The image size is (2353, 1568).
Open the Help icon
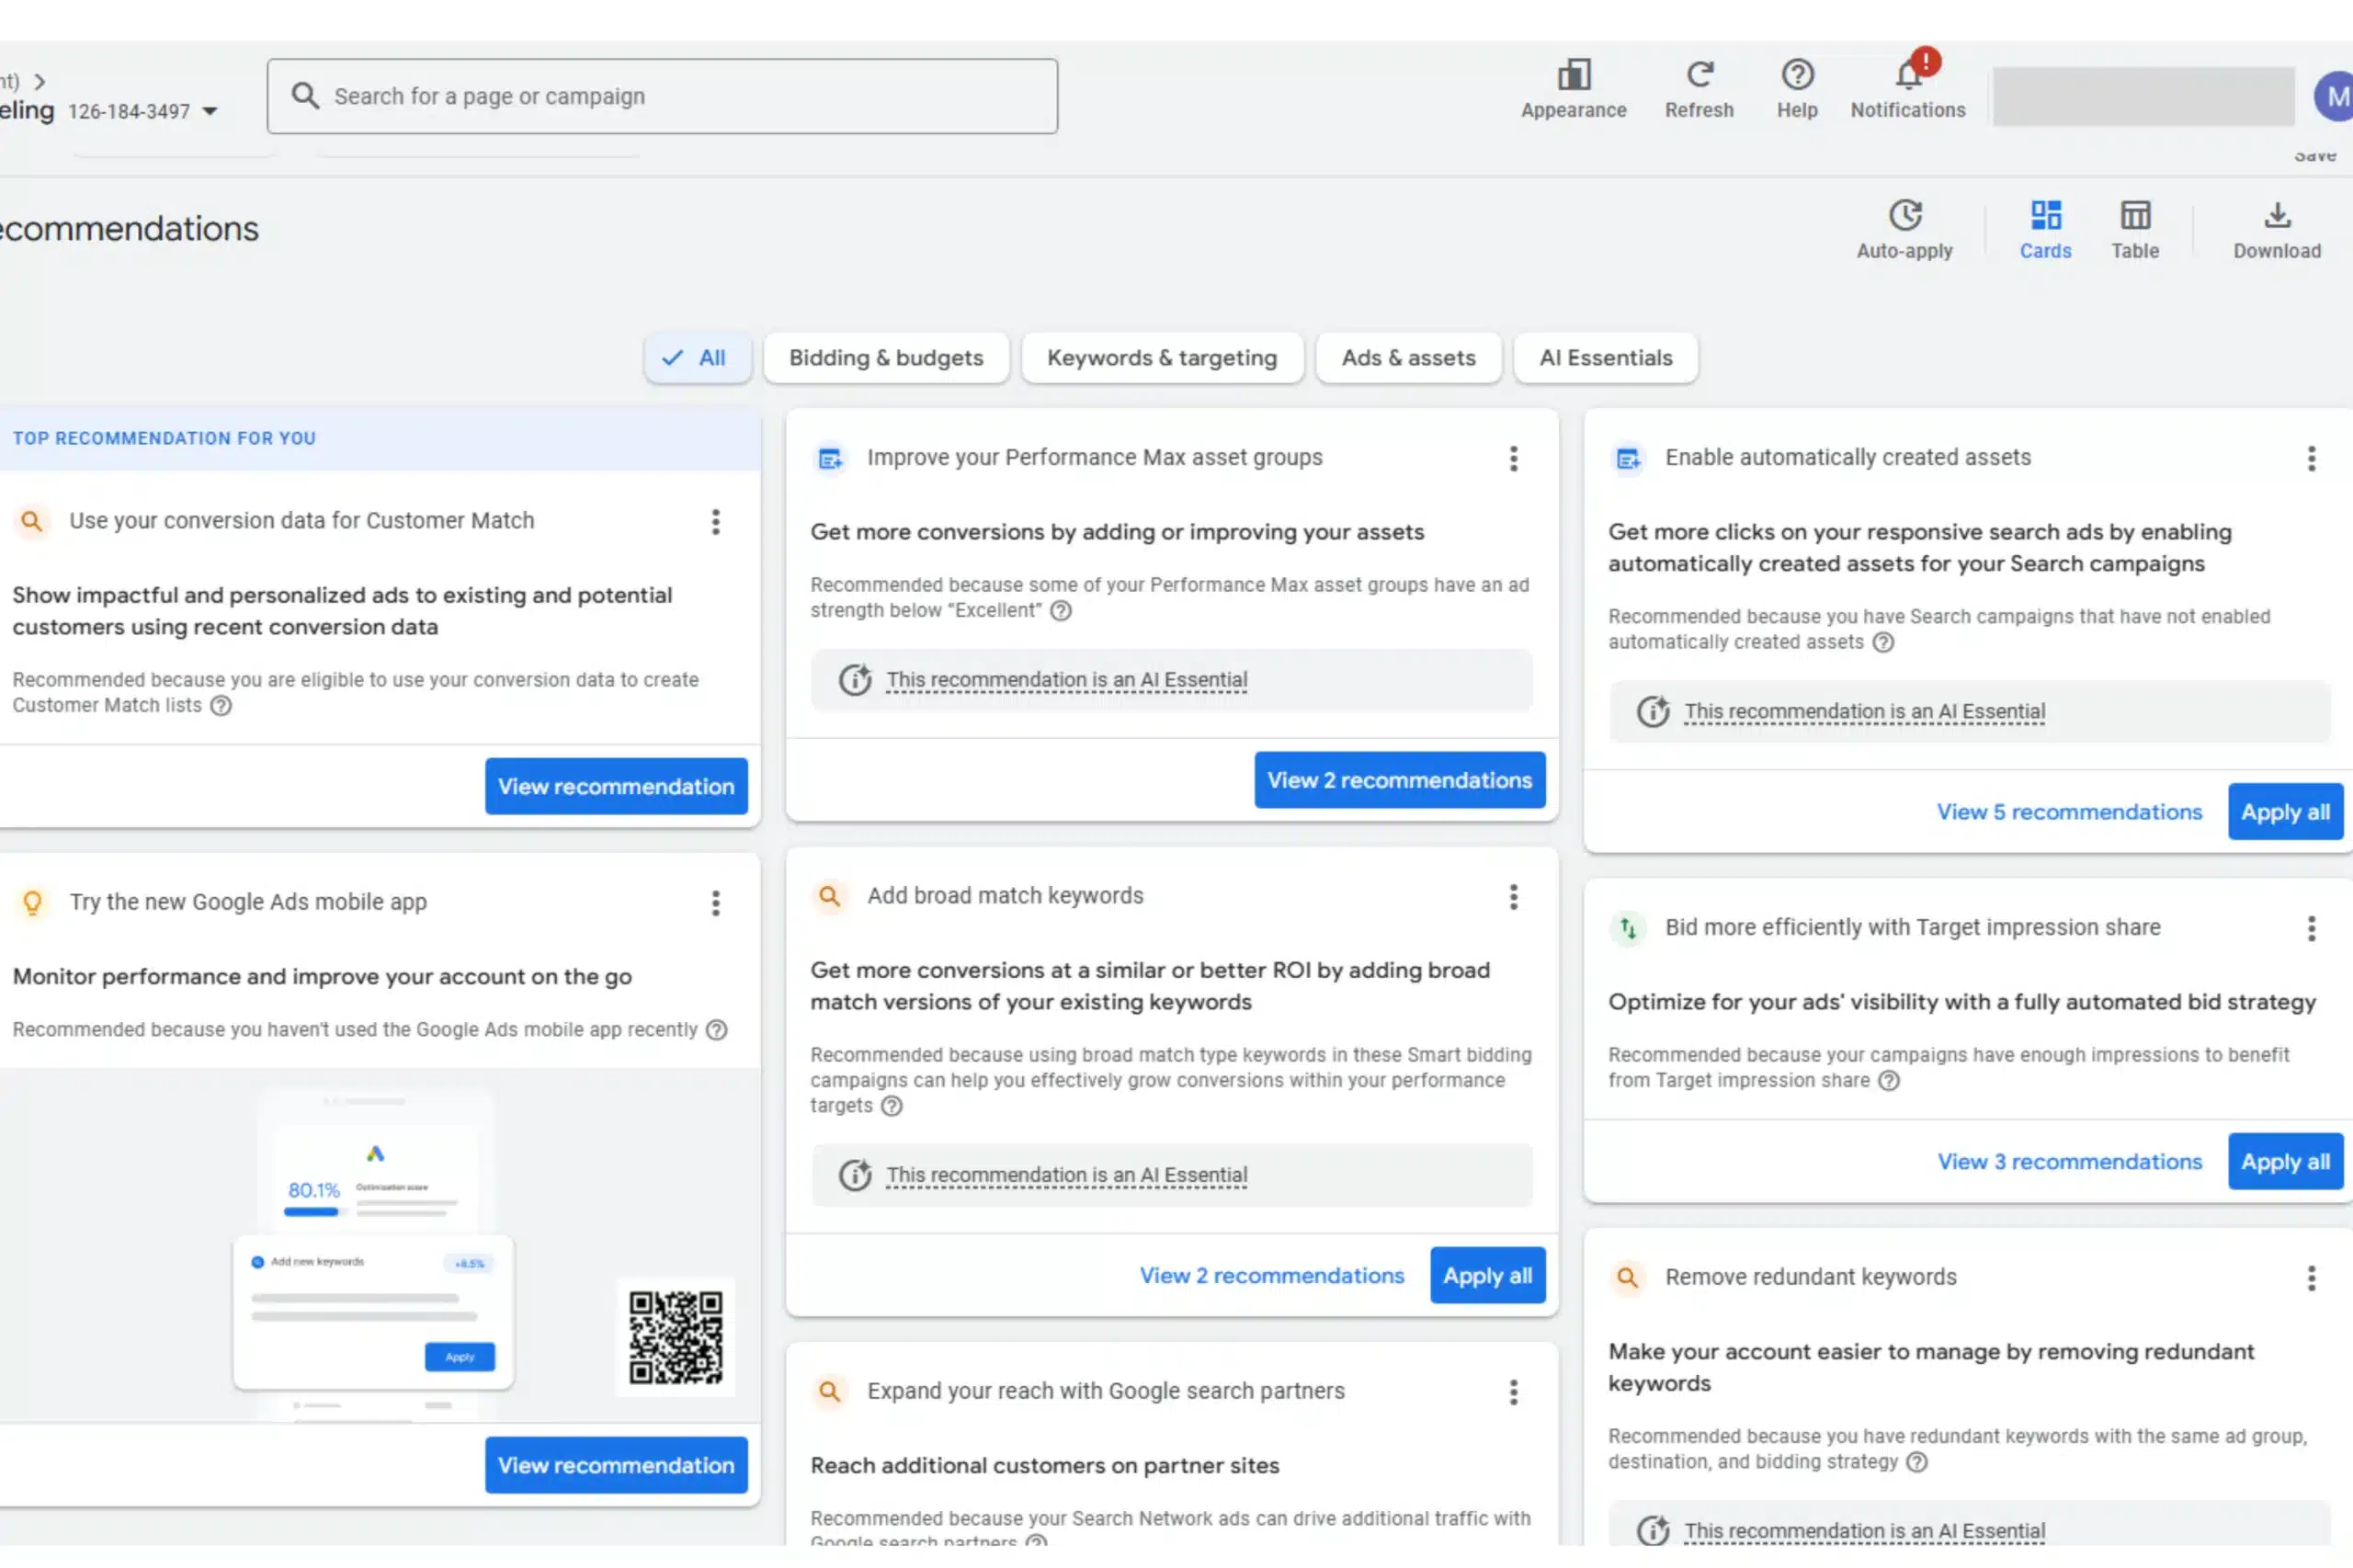[x=1797, y=75]
